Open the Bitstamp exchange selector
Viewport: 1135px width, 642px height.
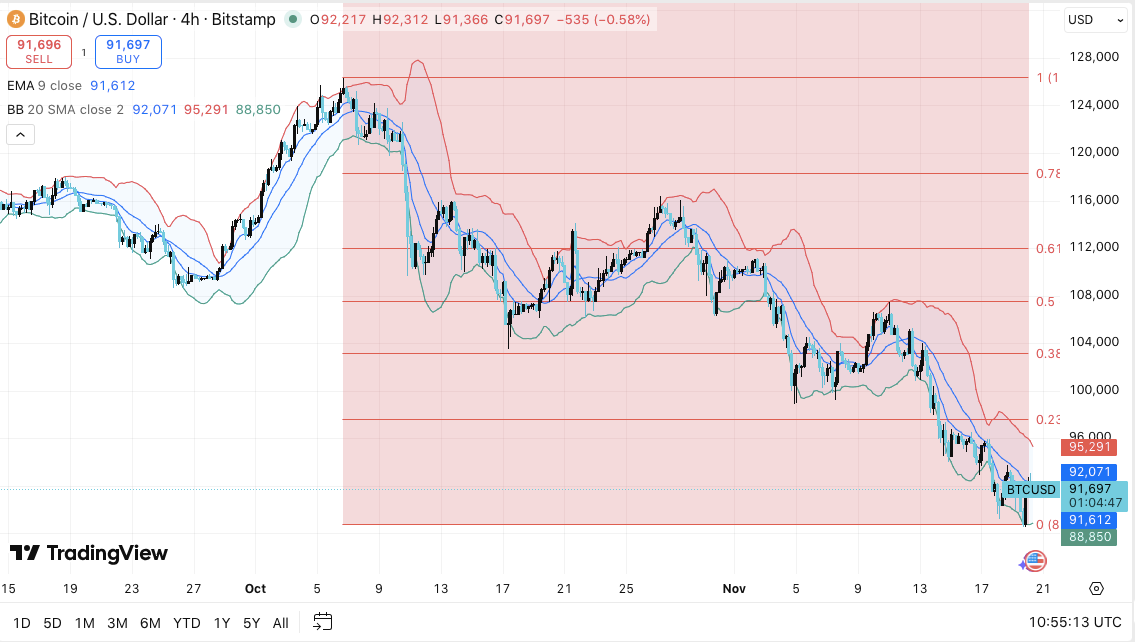tap(243, 19)
